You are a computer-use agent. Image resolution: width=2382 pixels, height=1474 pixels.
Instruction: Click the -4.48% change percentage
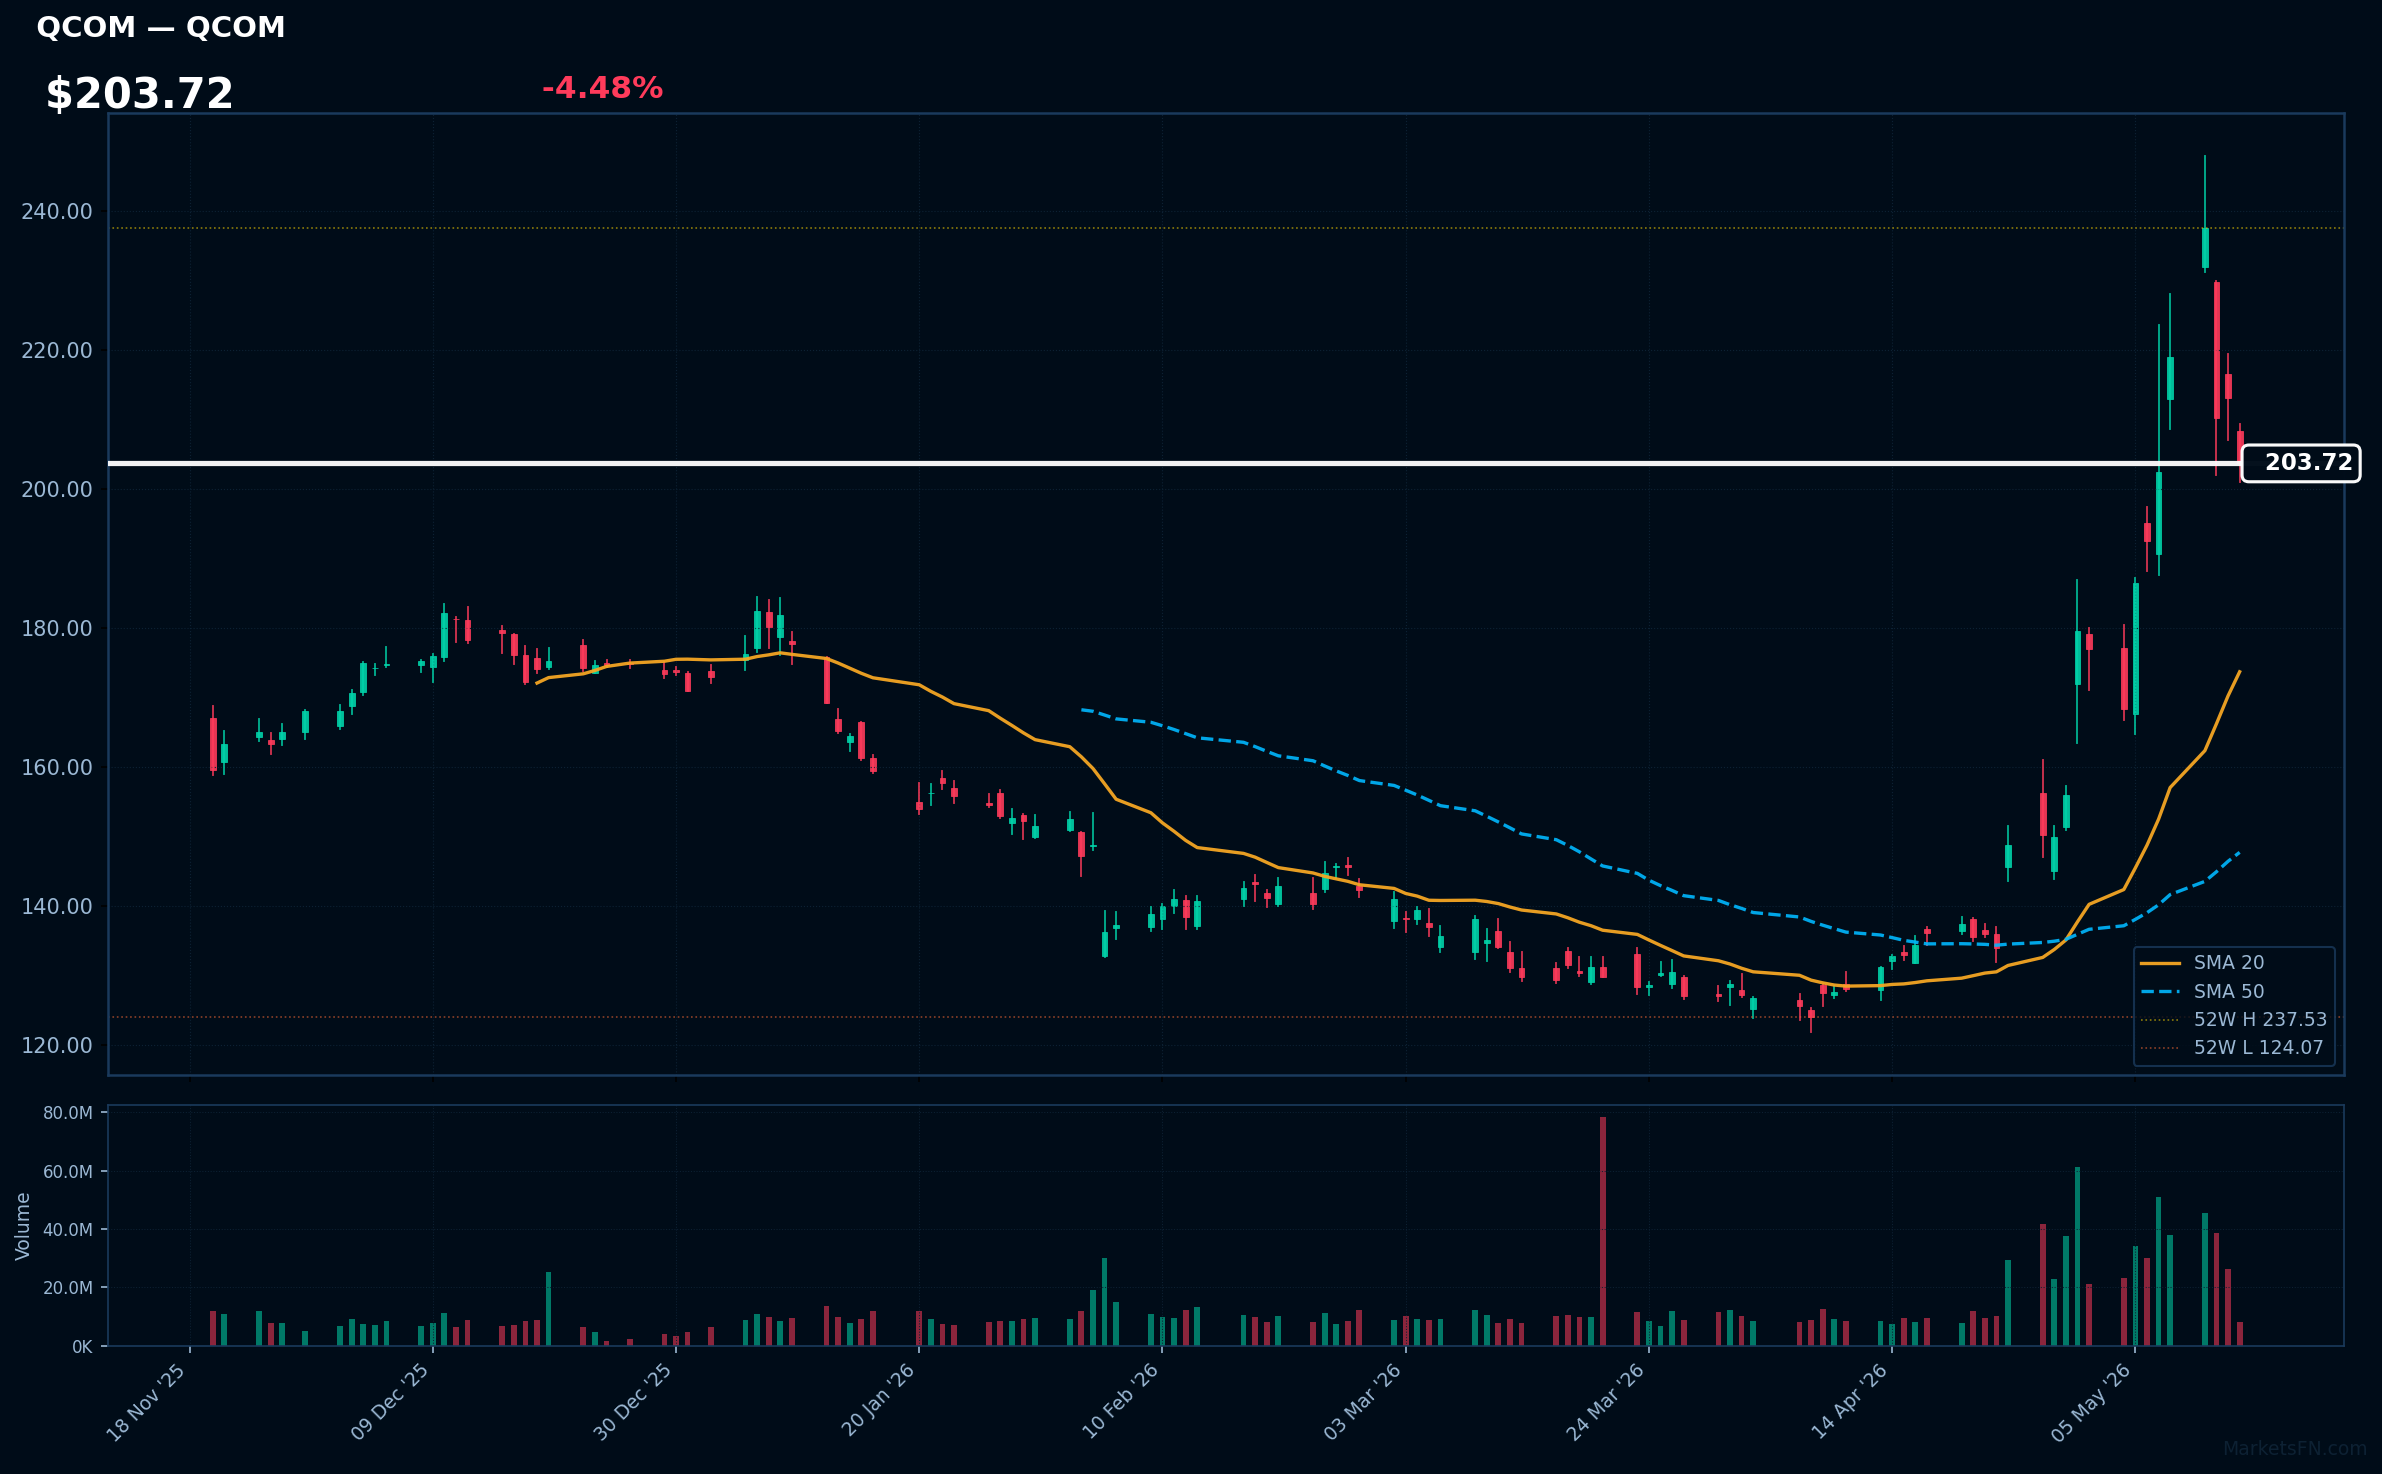click(x=602, y=88)
